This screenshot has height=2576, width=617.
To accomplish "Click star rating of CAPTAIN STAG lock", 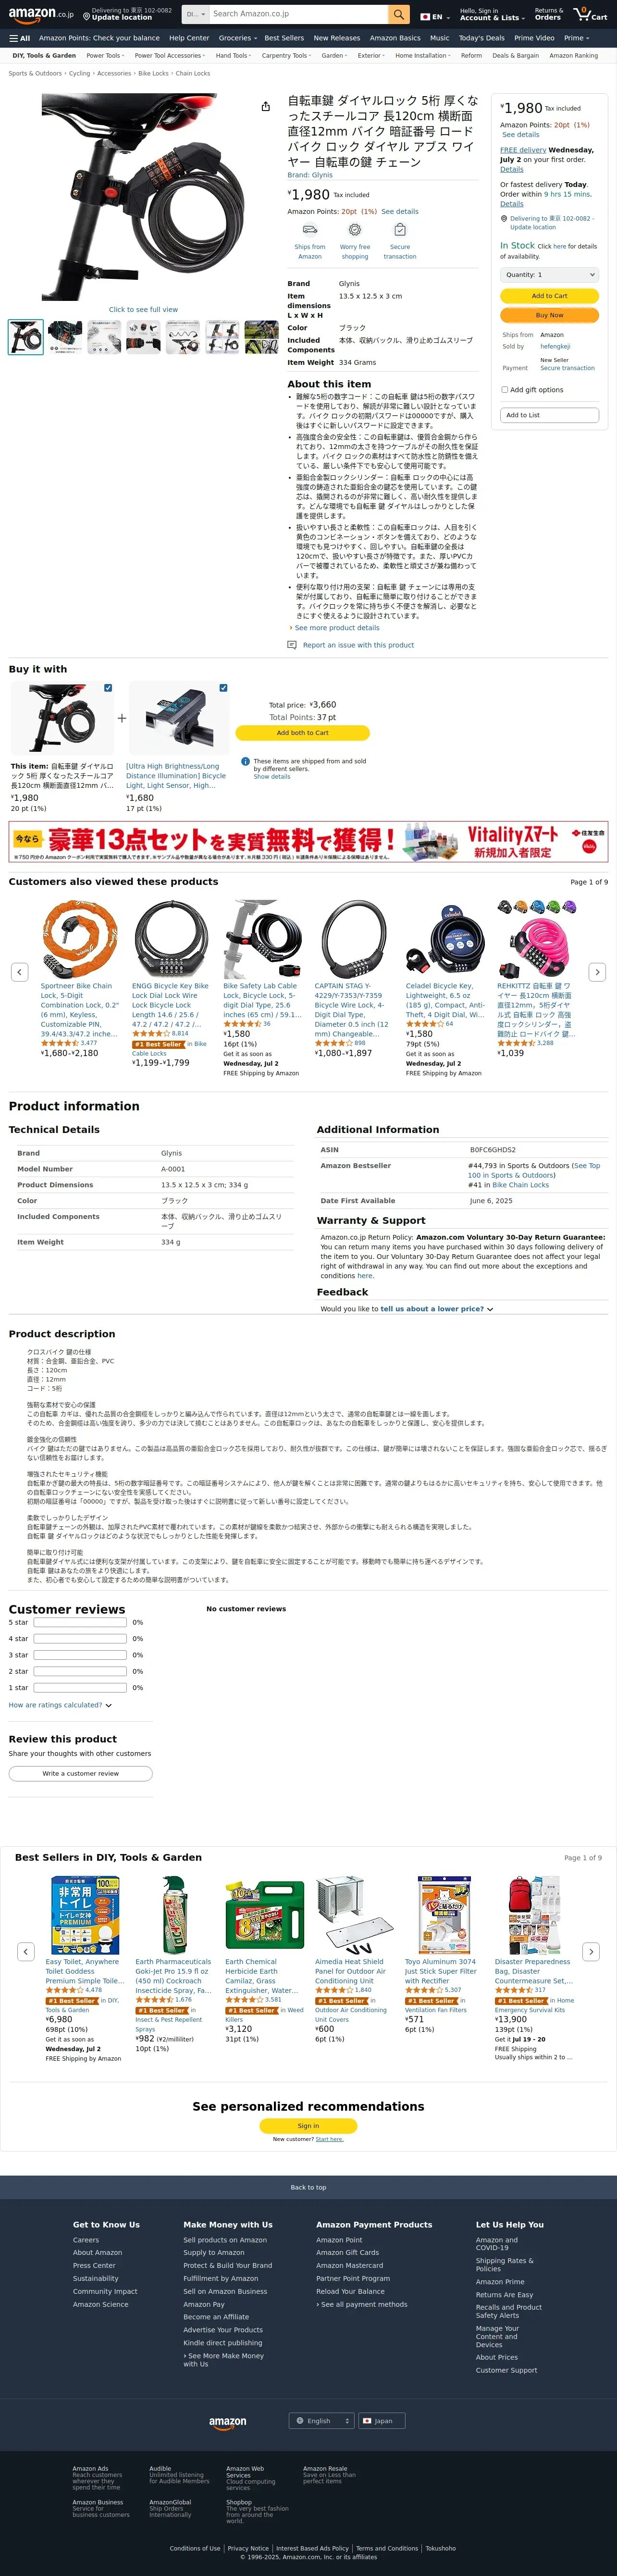I will pos(334,1043).
